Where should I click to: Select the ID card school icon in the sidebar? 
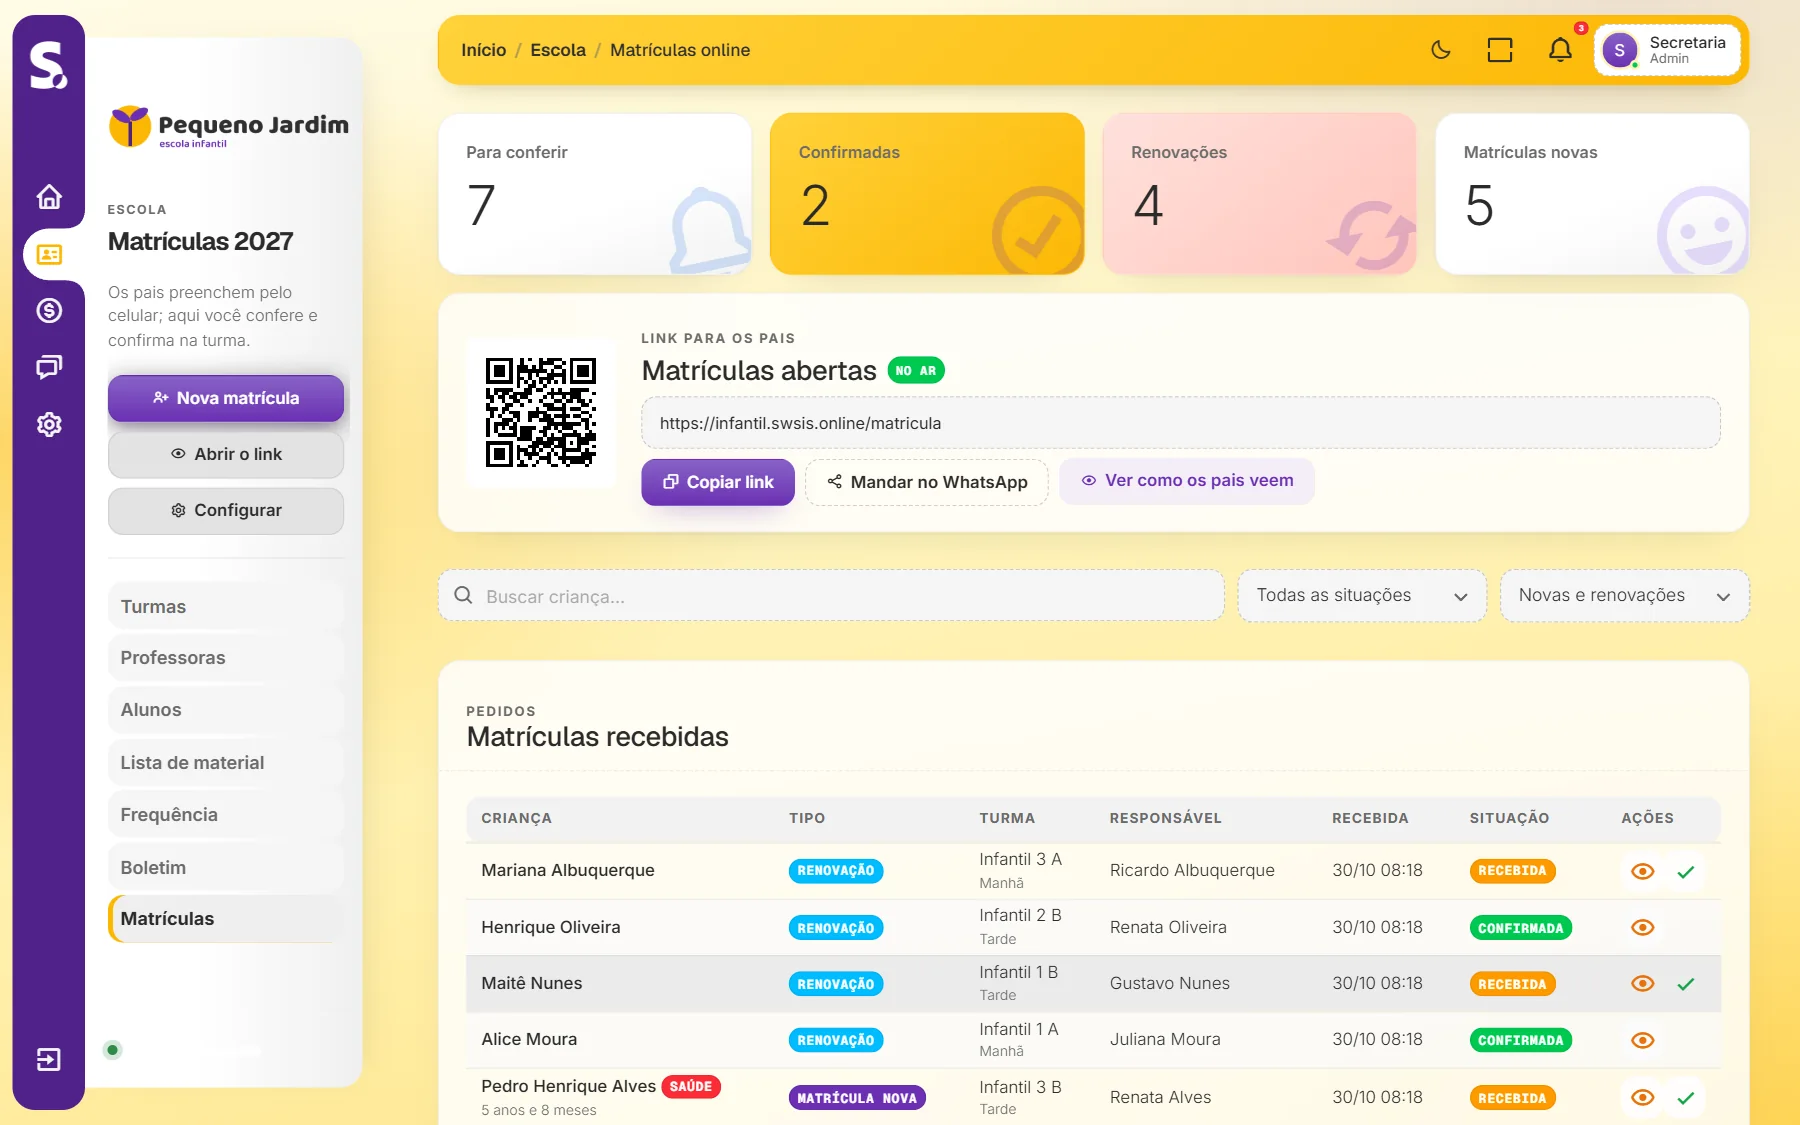coord(49,254)
